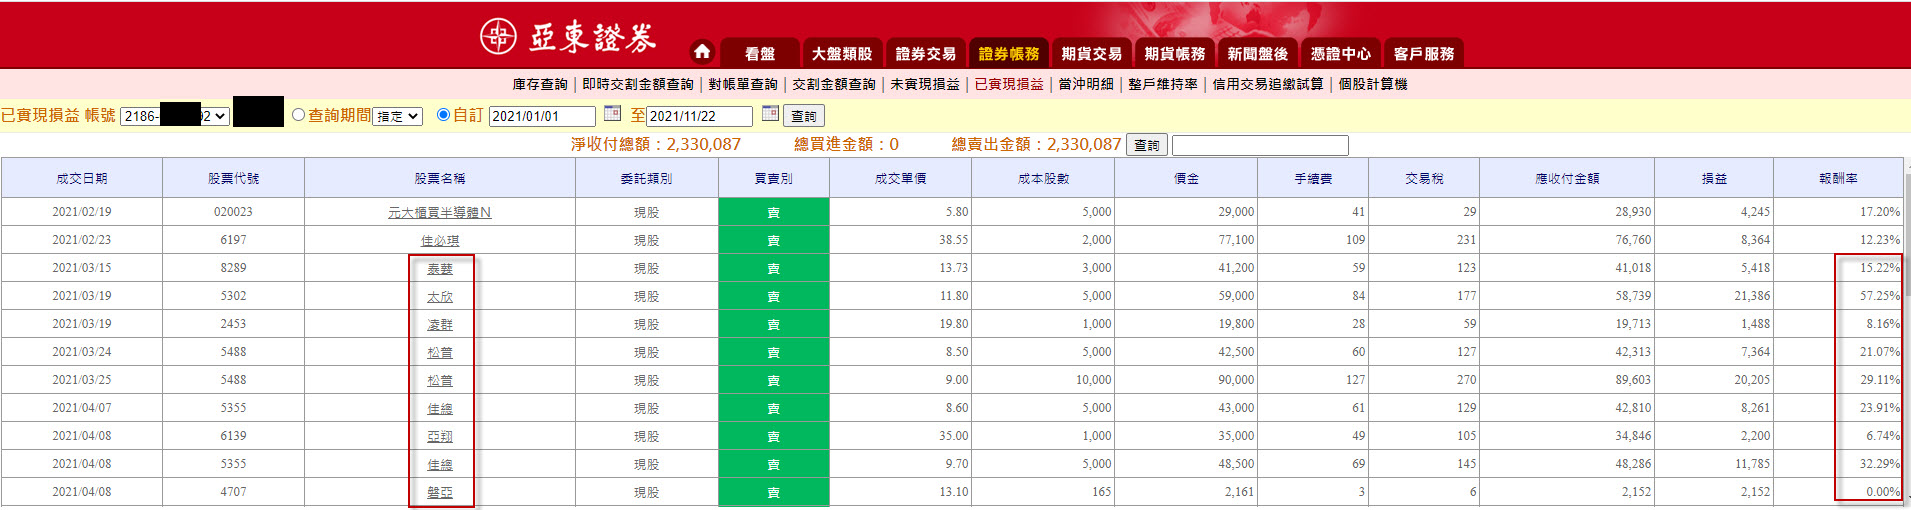Click the empty search box beside 總賣出金額
The height and width of the screenshot is (510, 1911).
coord(1260,145)
